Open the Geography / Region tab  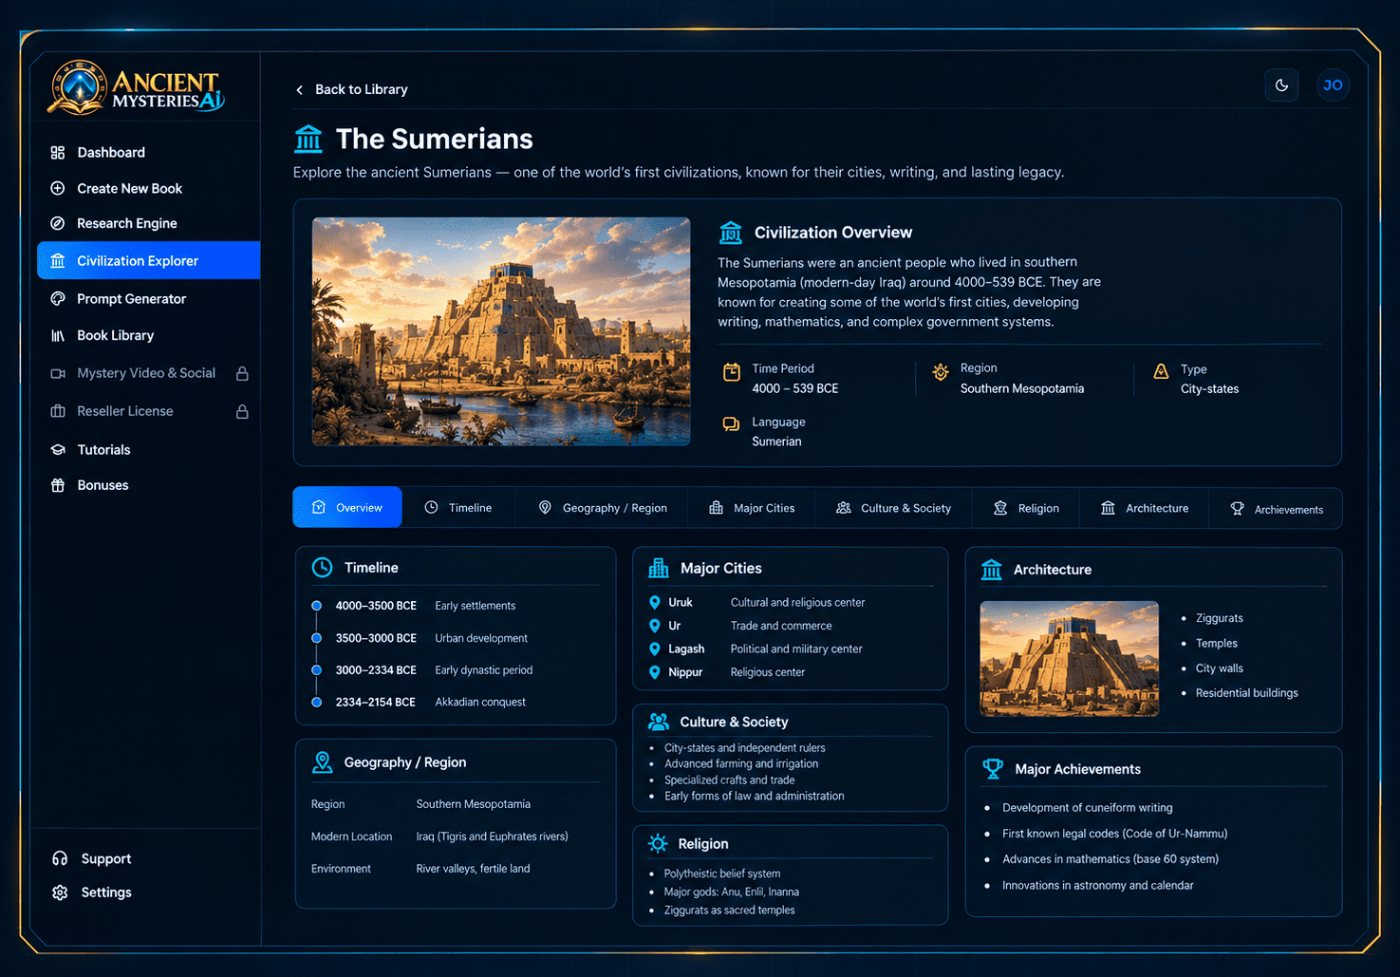tap(602, 508)
